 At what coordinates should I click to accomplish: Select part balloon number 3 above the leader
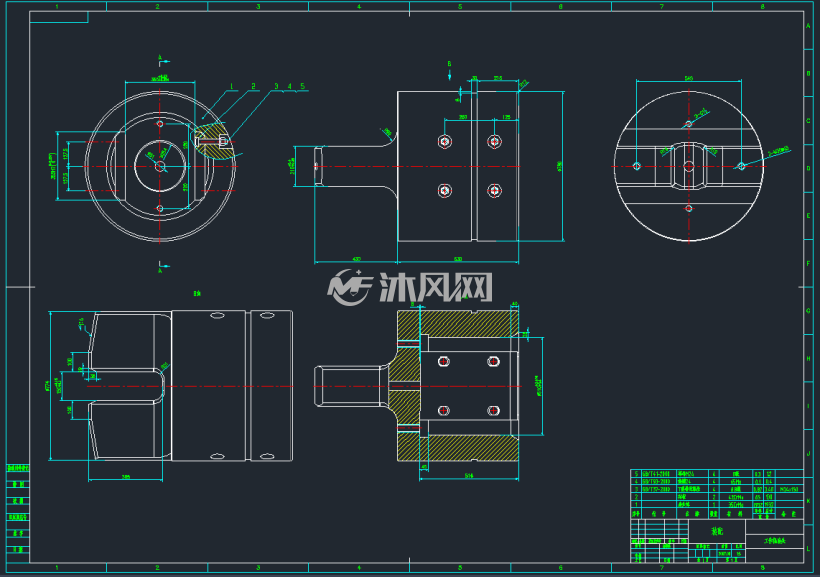(x=276, y=86)
